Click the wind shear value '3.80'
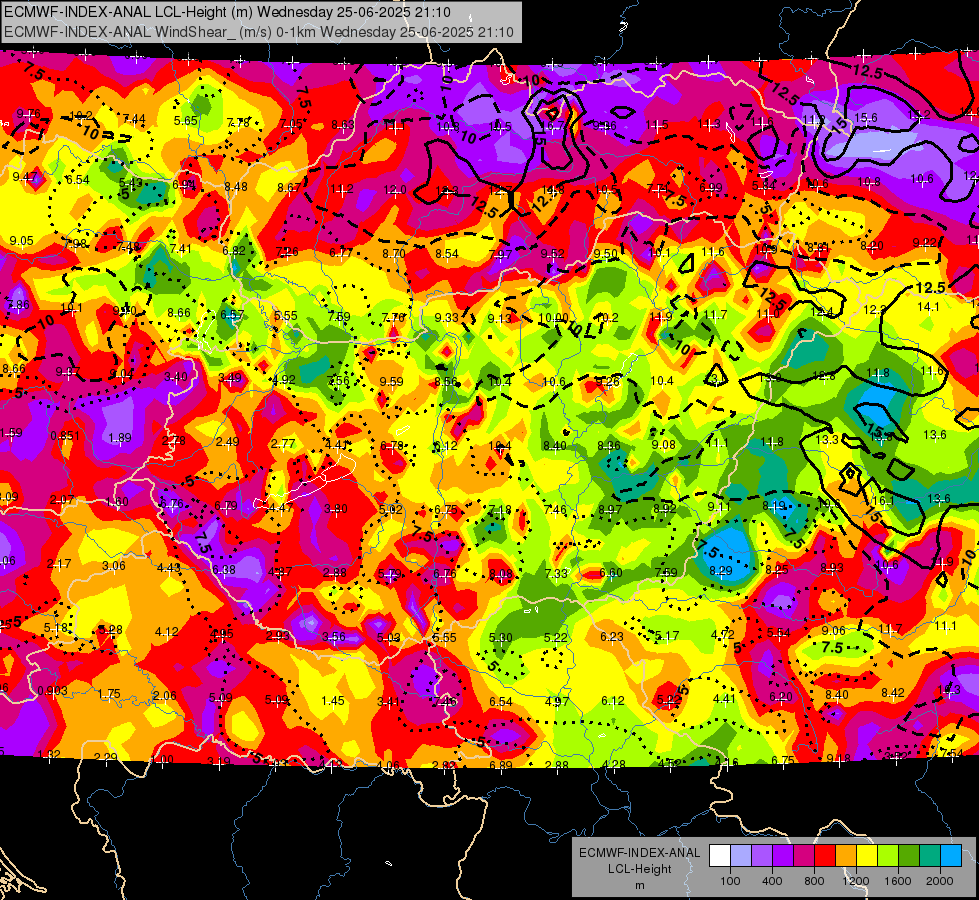The image size is (979, 900). pos(335,509)
